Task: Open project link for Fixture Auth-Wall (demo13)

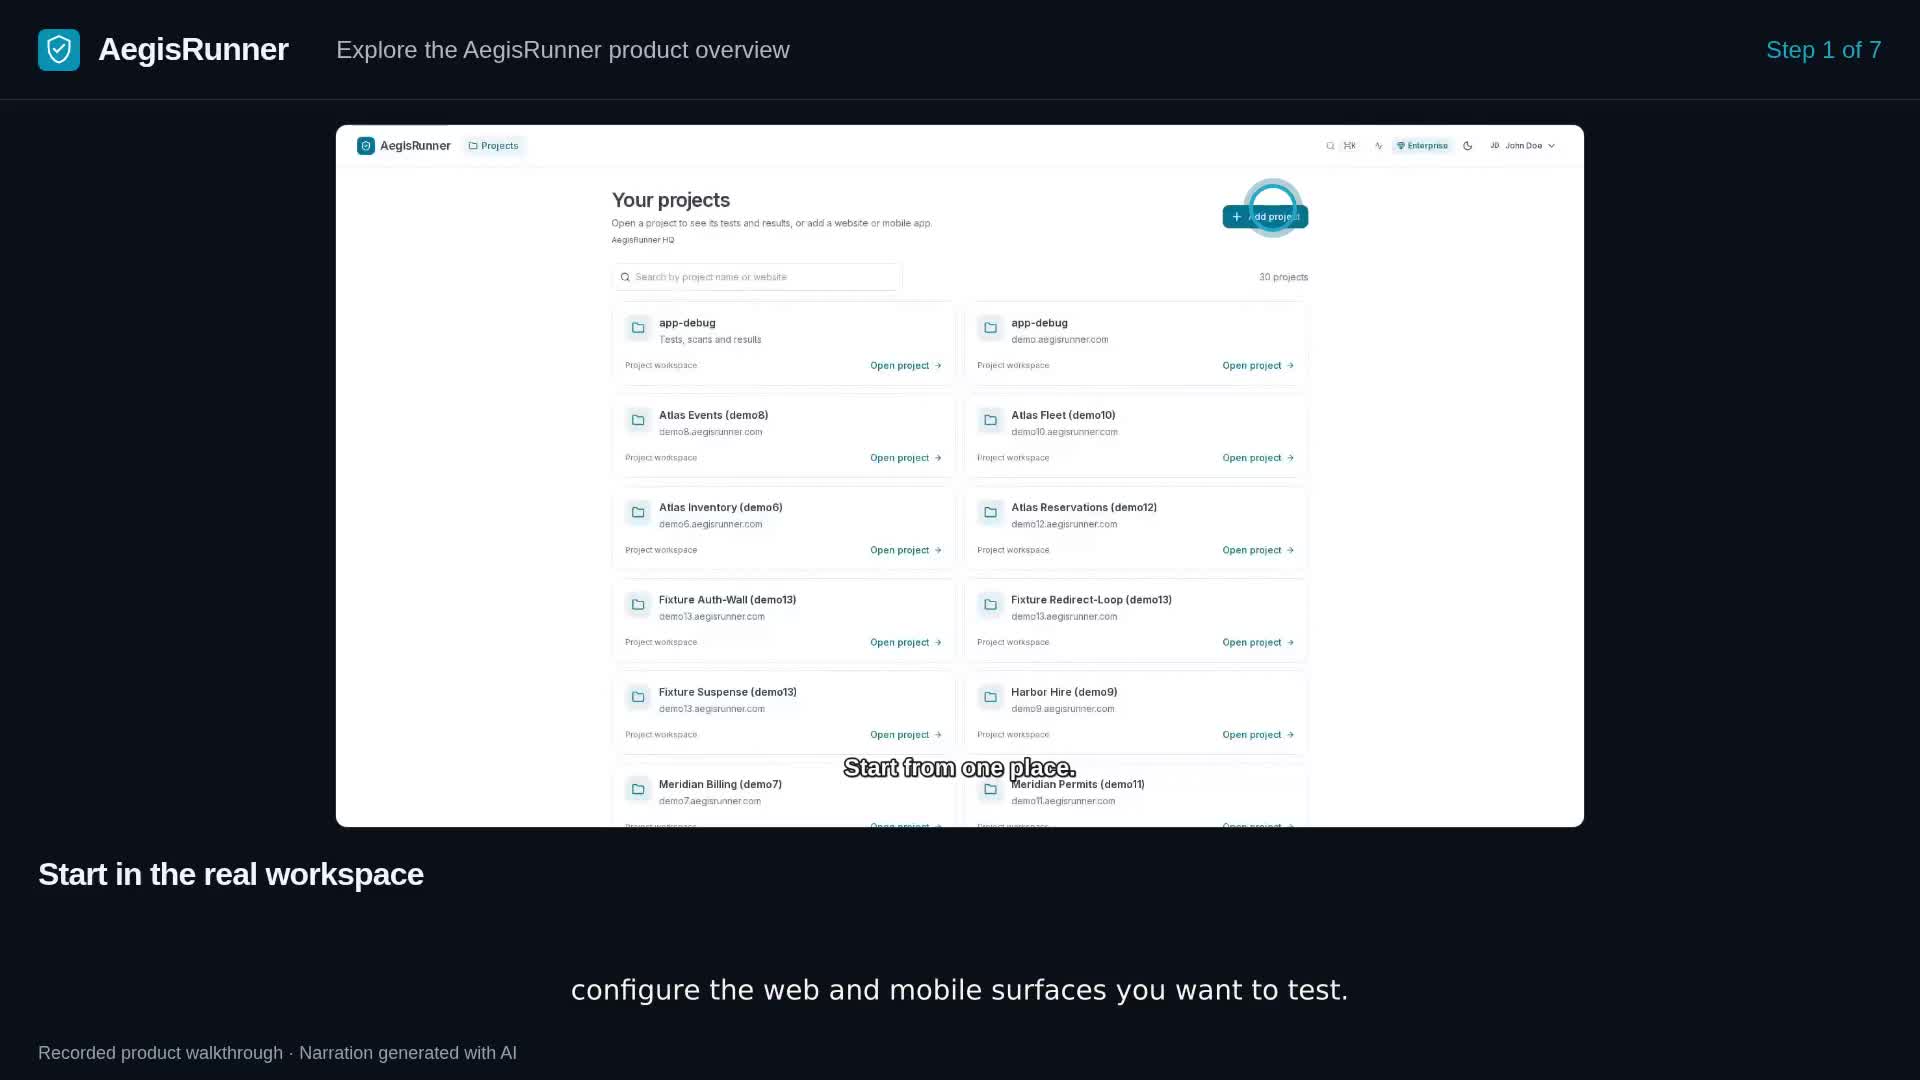Action: pyautogui.click(x=906, y=643)
